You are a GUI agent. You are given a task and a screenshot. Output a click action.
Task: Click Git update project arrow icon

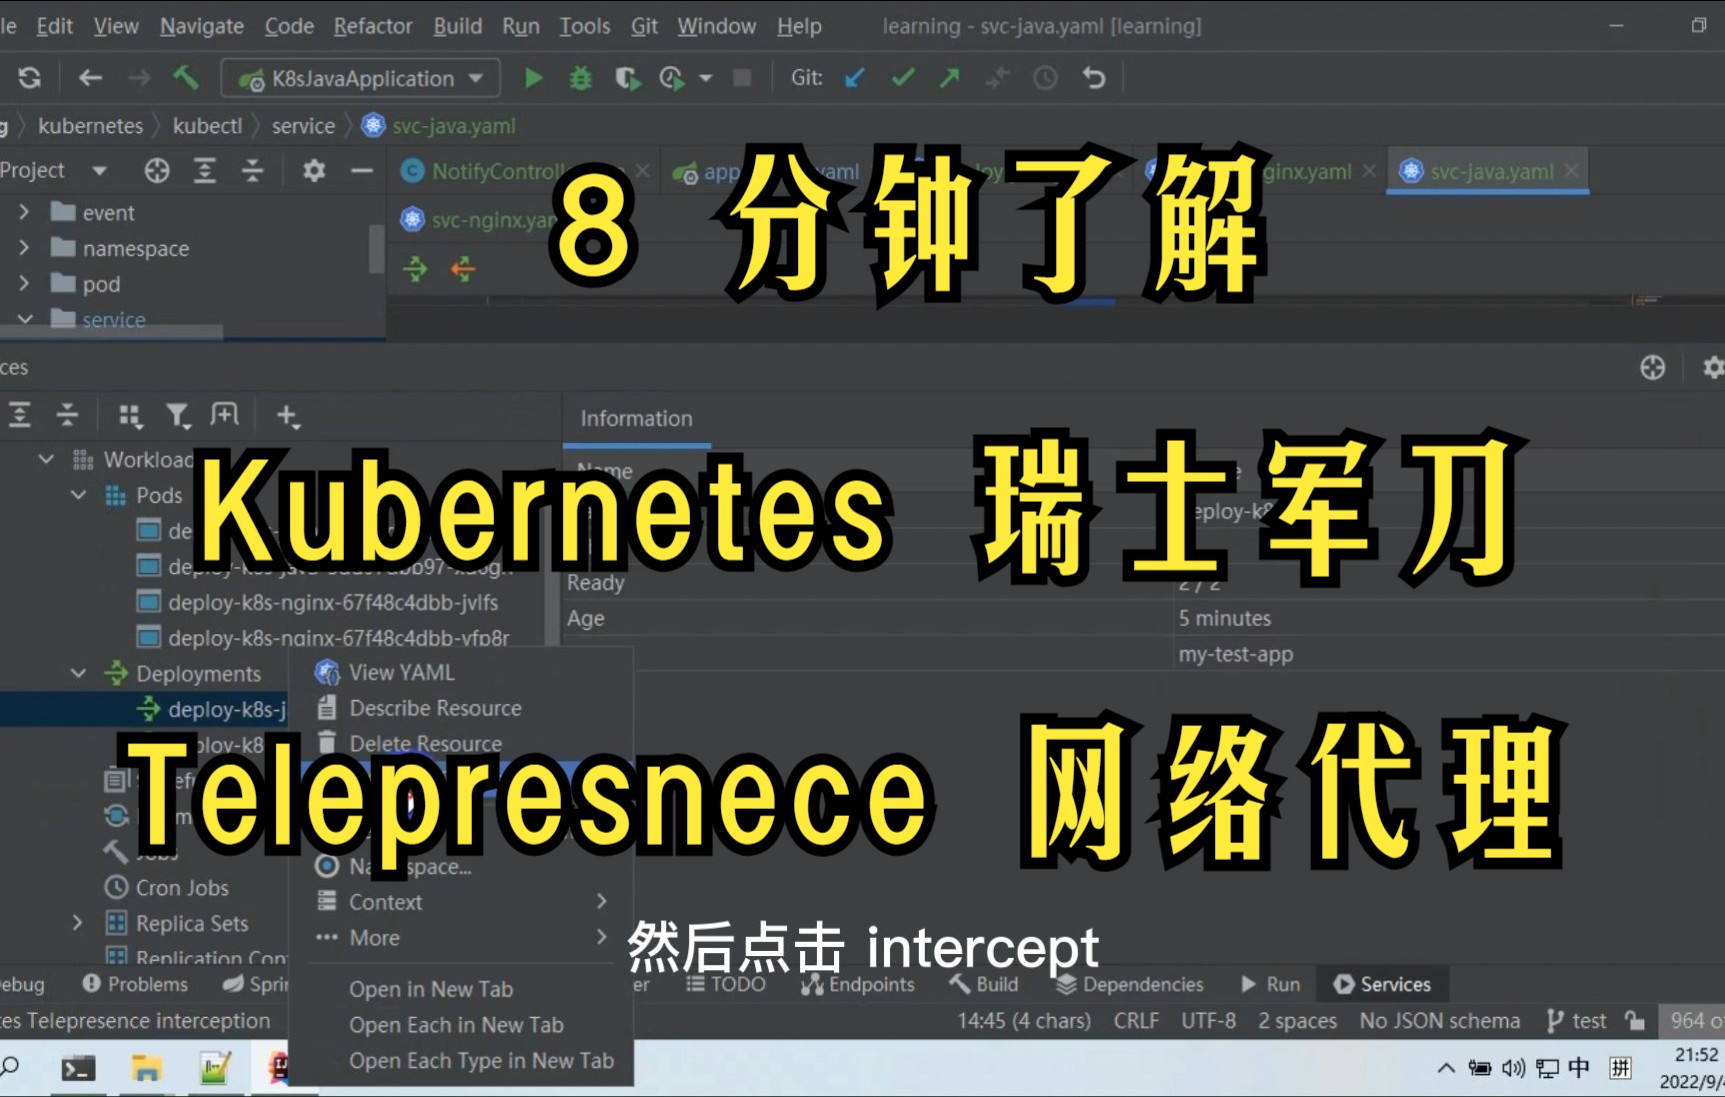click(x=854, y=78)
